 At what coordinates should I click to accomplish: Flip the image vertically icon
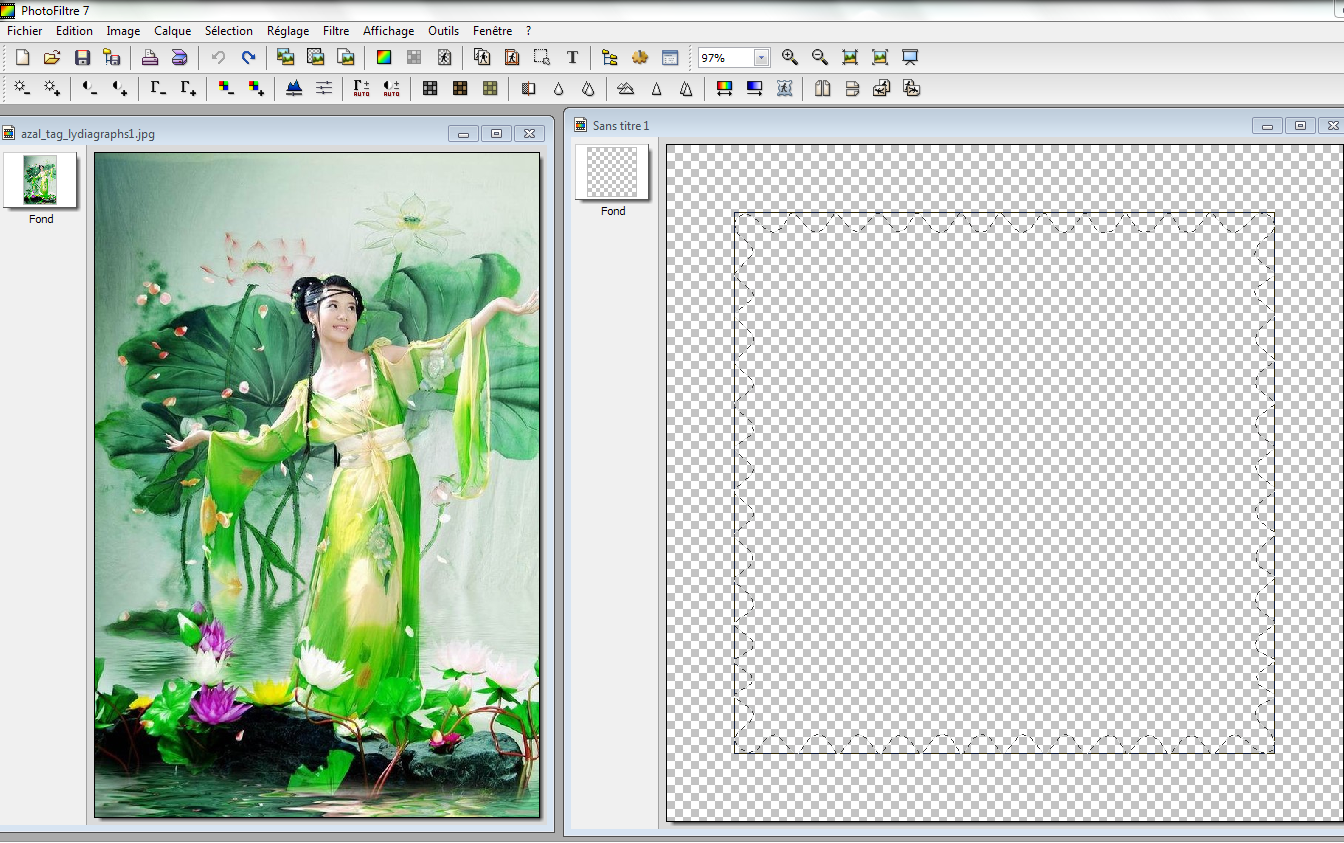click(x=852, y=89)
